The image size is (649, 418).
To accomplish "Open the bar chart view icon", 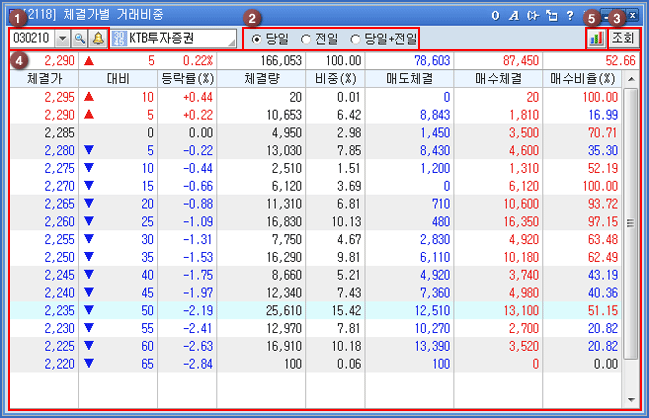I will click(596, 38).
